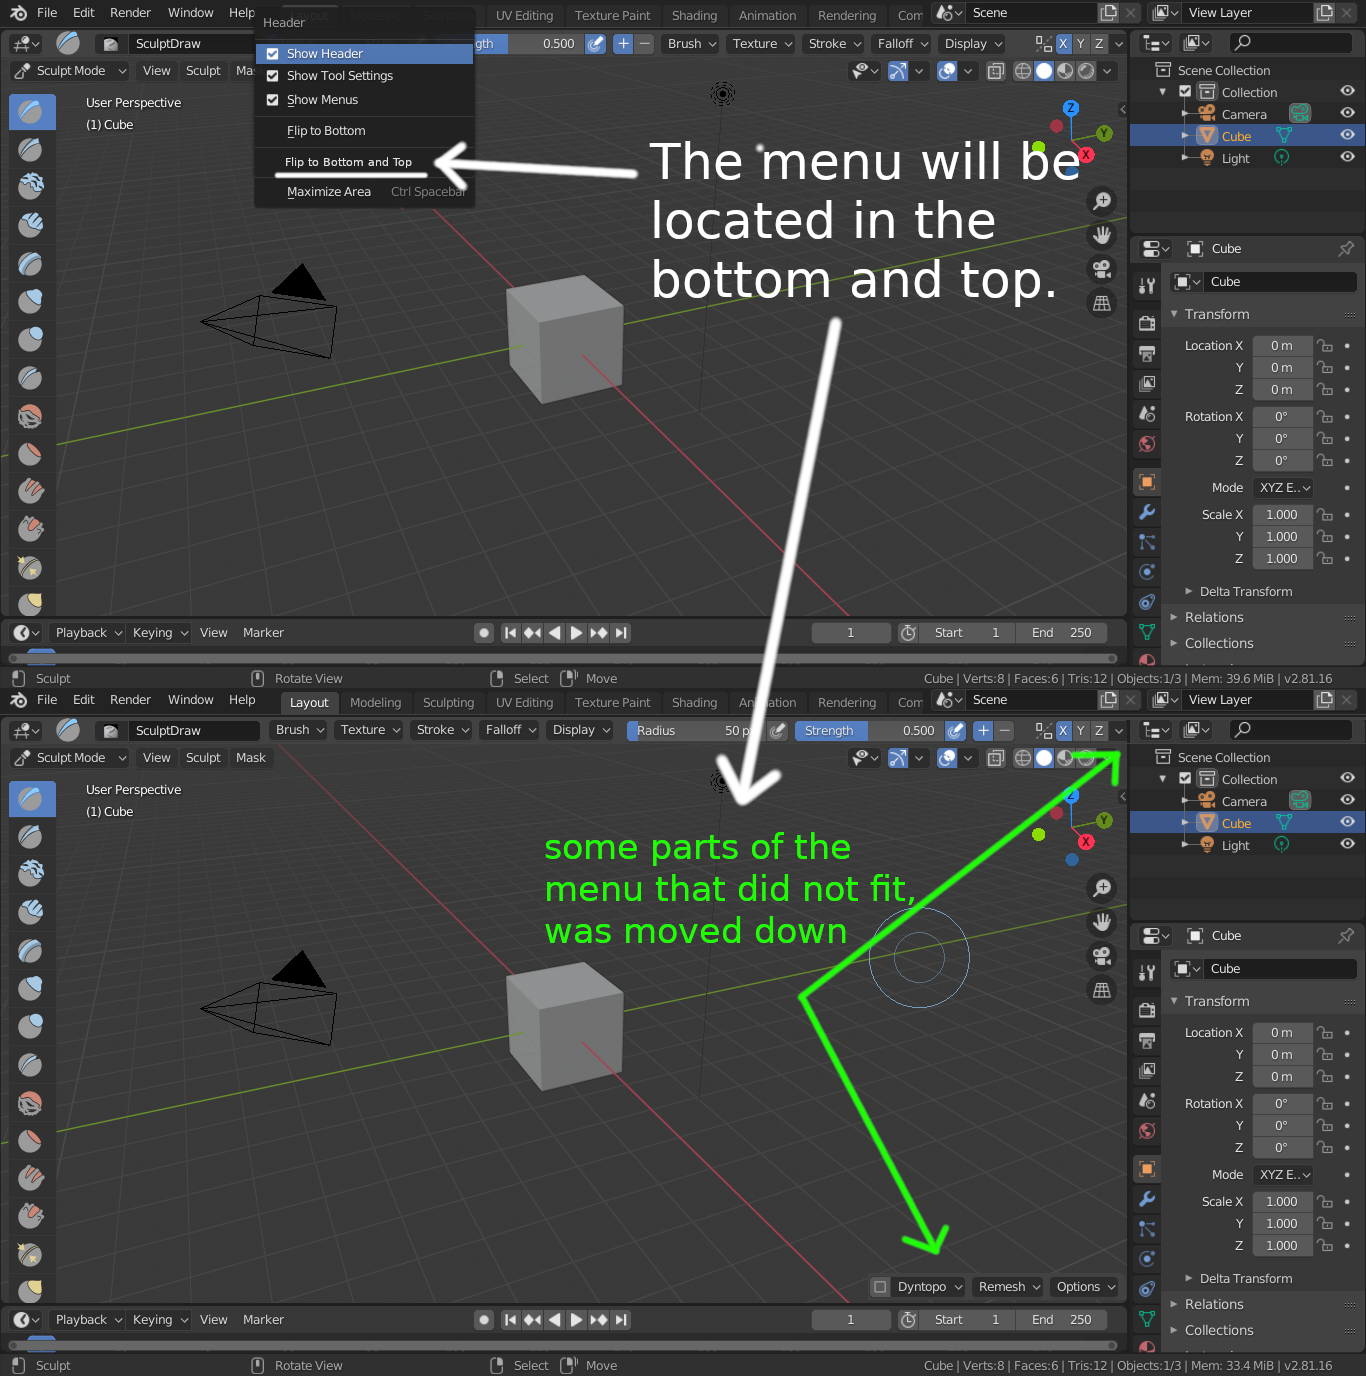Open Render properties tab in upper properties panel
The width and height of the screenshot is (1366, 1376).
coord(1147,323)
